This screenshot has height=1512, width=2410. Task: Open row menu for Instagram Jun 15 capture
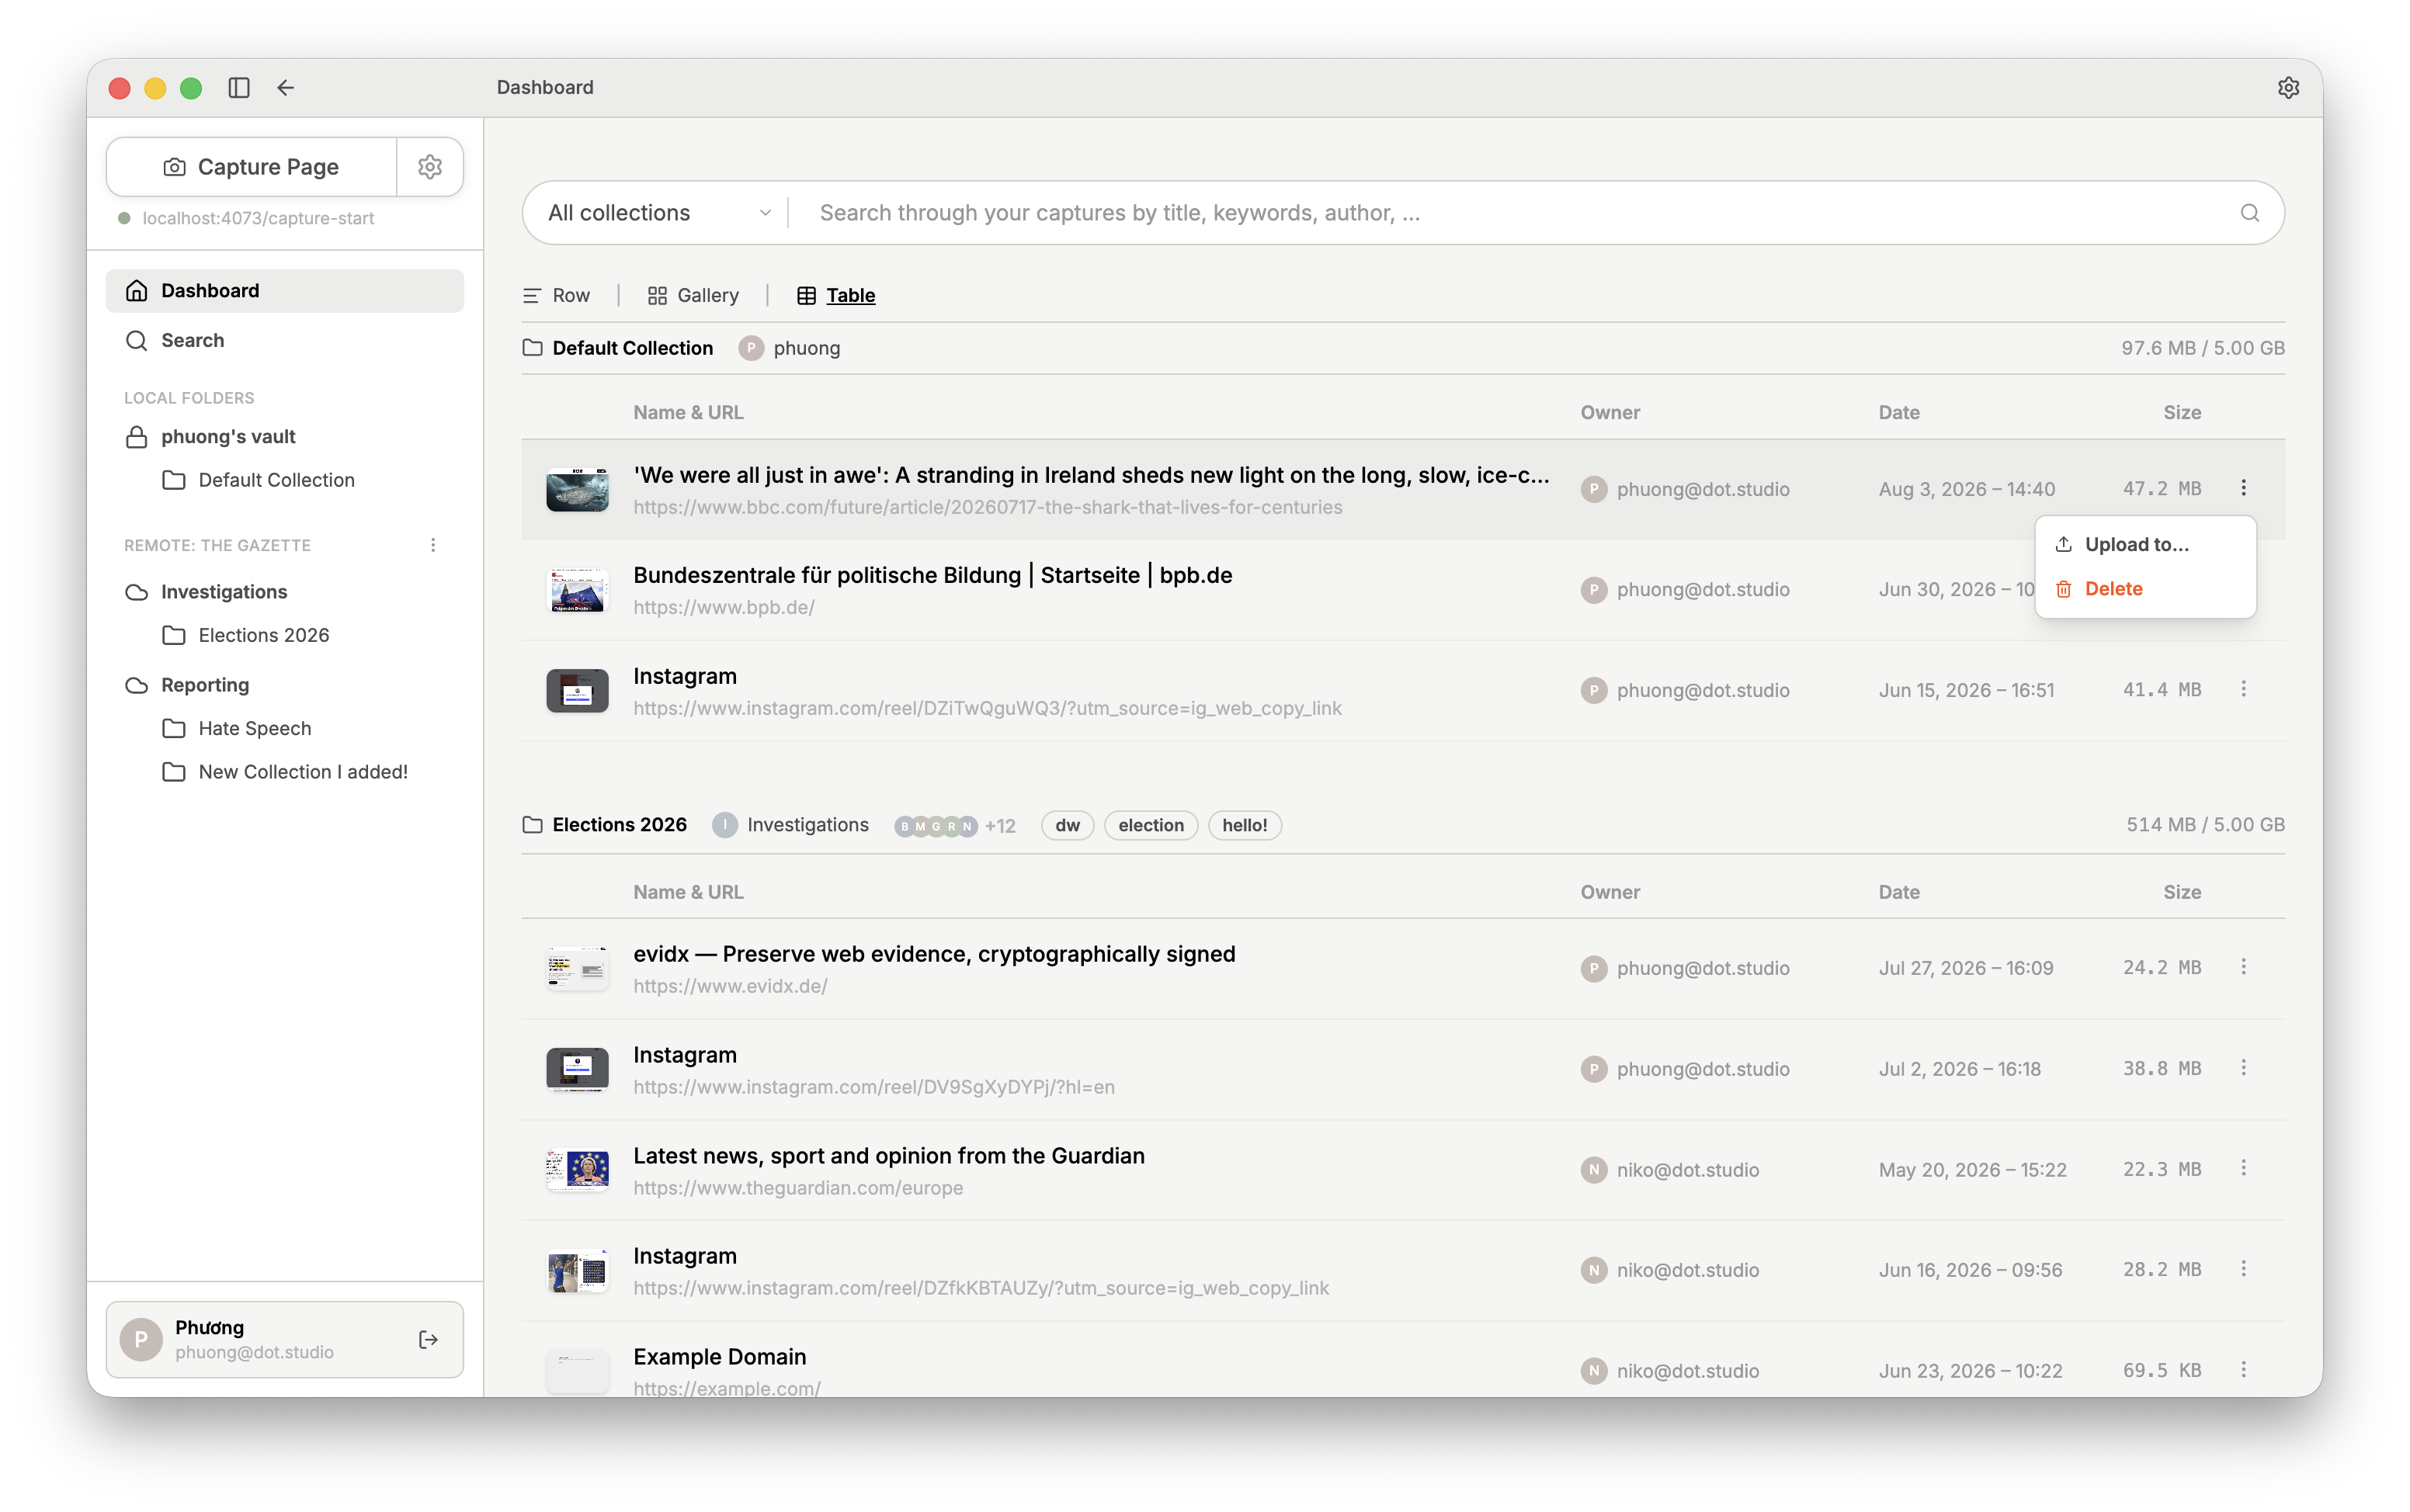(2243, 689)
